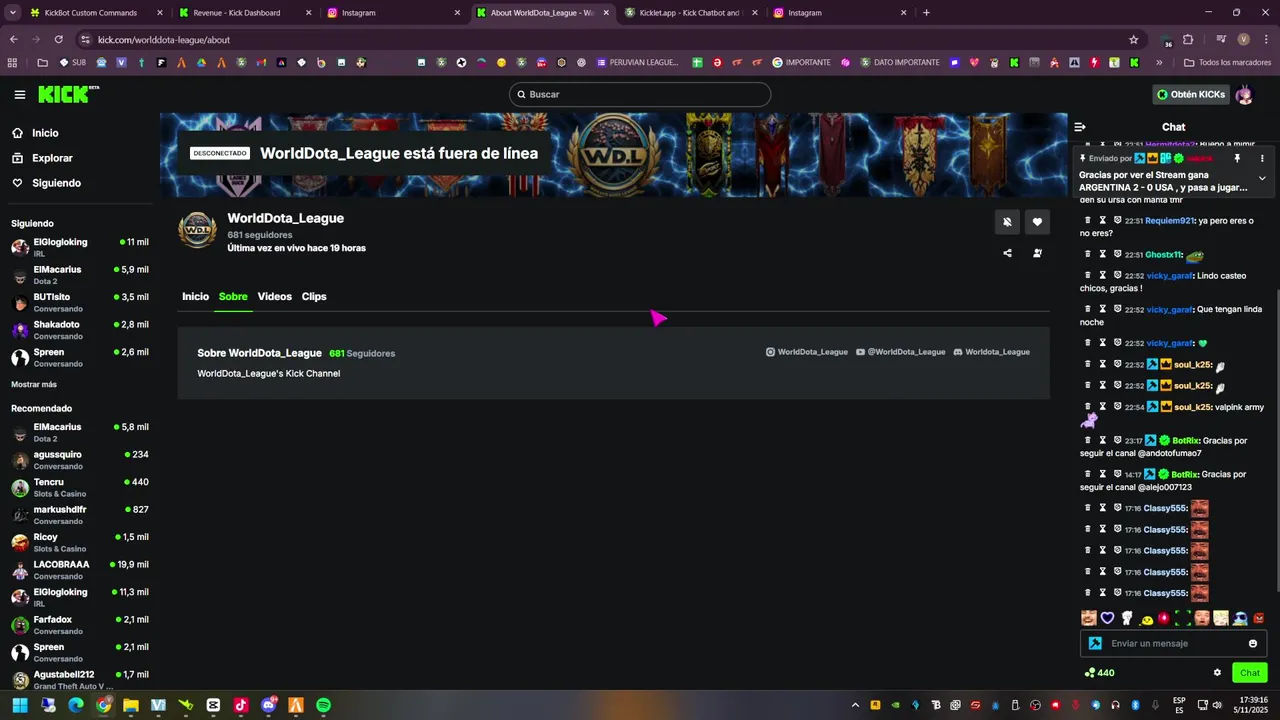The image size is (1280, 720).
Task: Select the green brackets quick emote
Action: 1183,618
